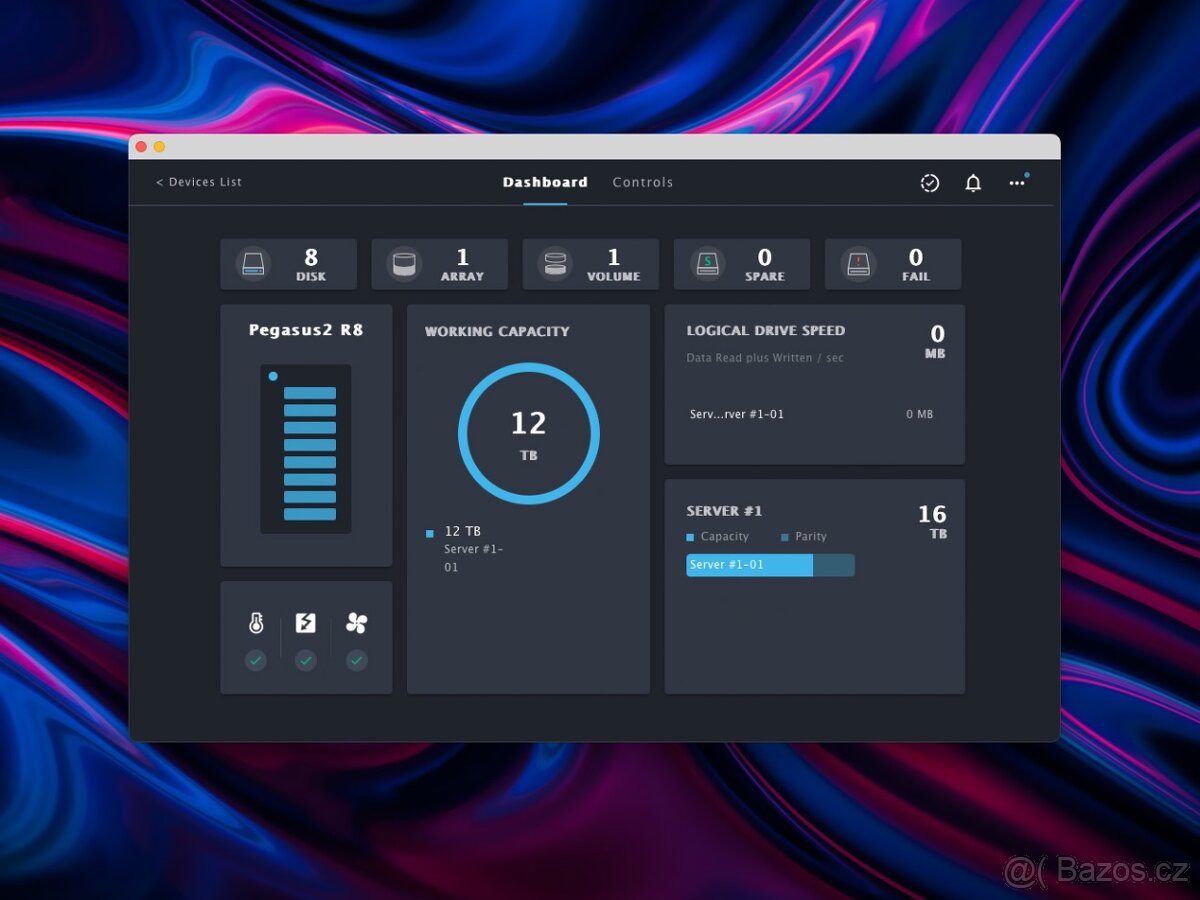
Task: Click the power status icon
Action: pos(306,623)
